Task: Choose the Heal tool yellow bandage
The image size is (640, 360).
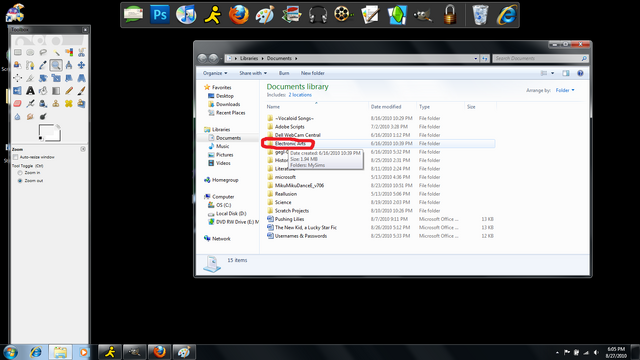Action: (x=69, y=103)
